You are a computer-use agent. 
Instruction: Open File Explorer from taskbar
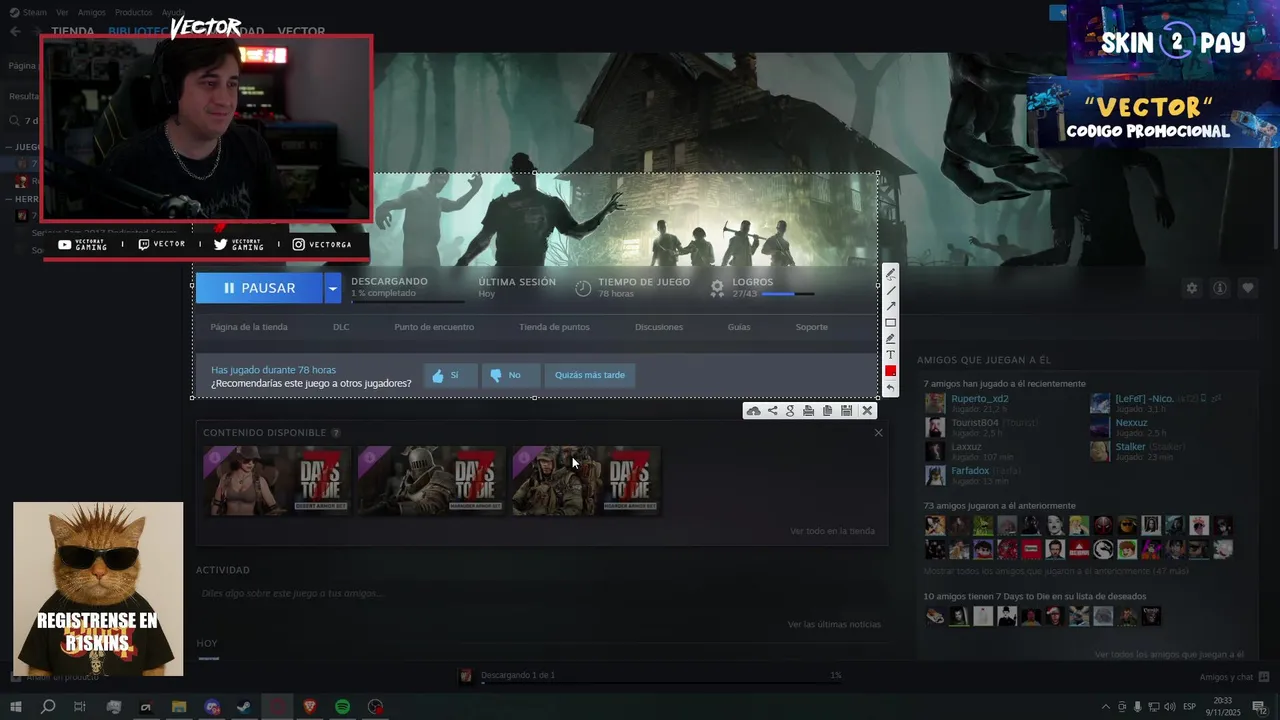(179, 707)
